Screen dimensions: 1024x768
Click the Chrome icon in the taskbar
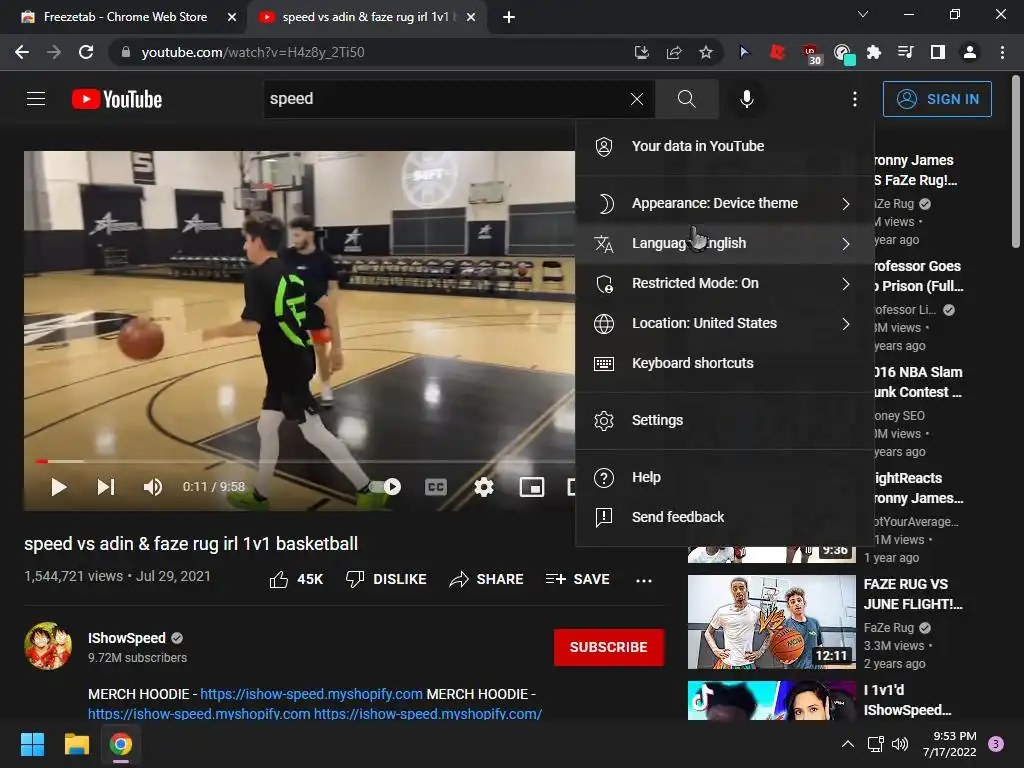(121, 744)
